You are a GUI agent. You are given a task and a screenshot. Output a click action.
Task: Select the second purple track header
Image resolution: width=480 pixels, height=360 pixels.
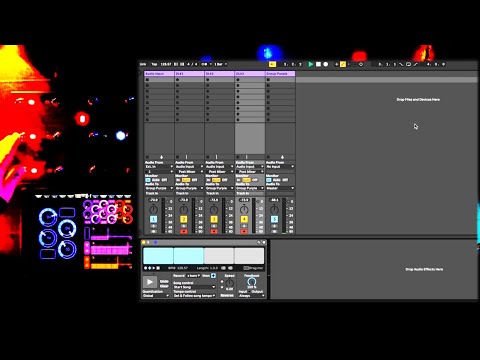(x=189, y=73)
